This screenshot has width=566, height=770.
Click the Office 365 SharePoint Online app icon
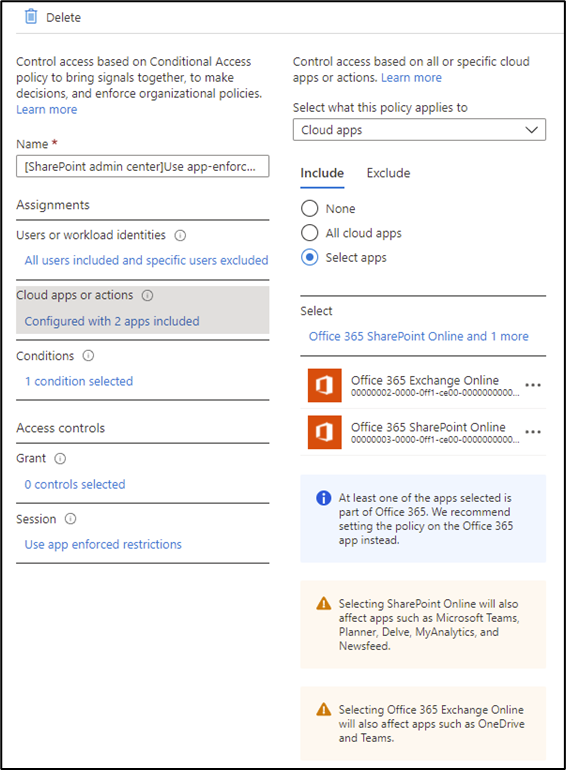pos(324,432)
